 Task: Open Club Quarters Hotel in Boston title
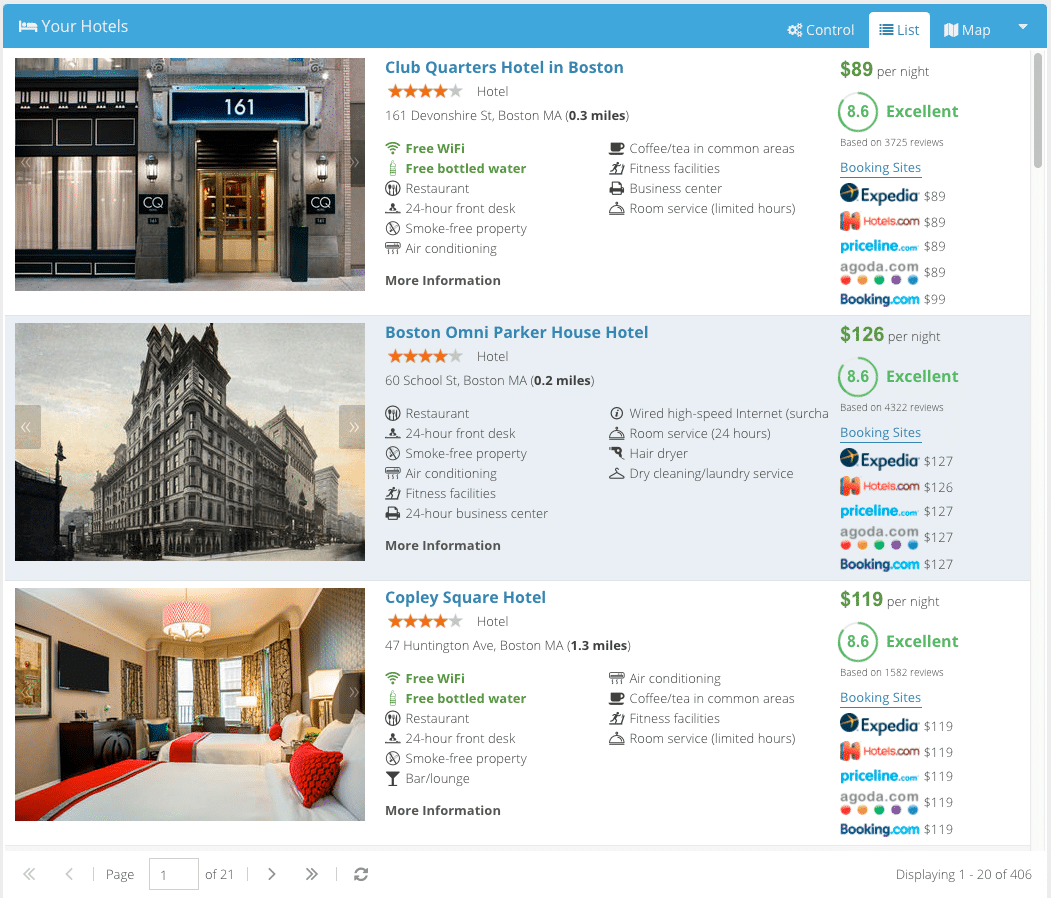pos(504,68)
